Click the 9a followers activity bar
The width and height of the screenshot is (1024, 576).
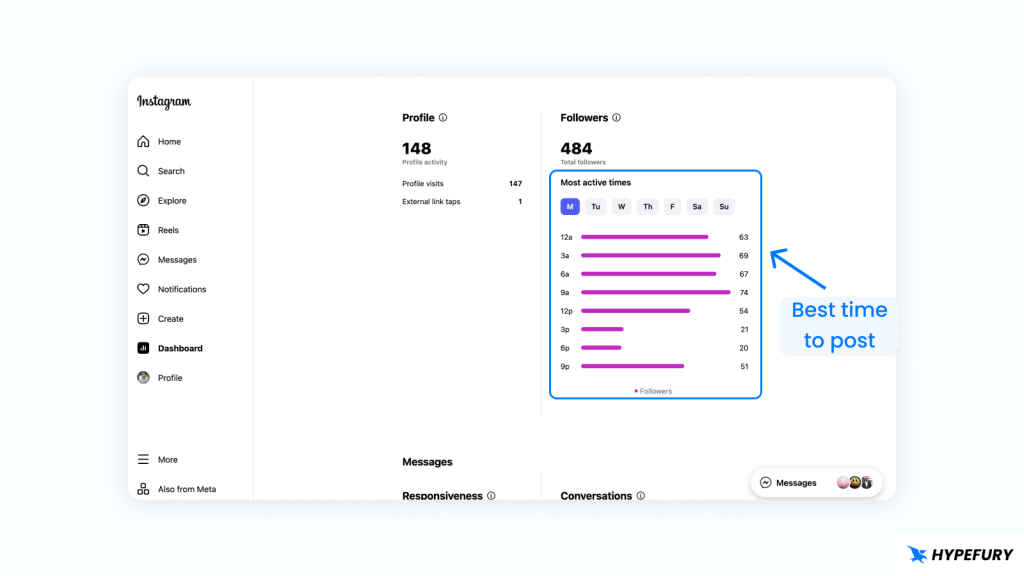(x=655, y=293)
